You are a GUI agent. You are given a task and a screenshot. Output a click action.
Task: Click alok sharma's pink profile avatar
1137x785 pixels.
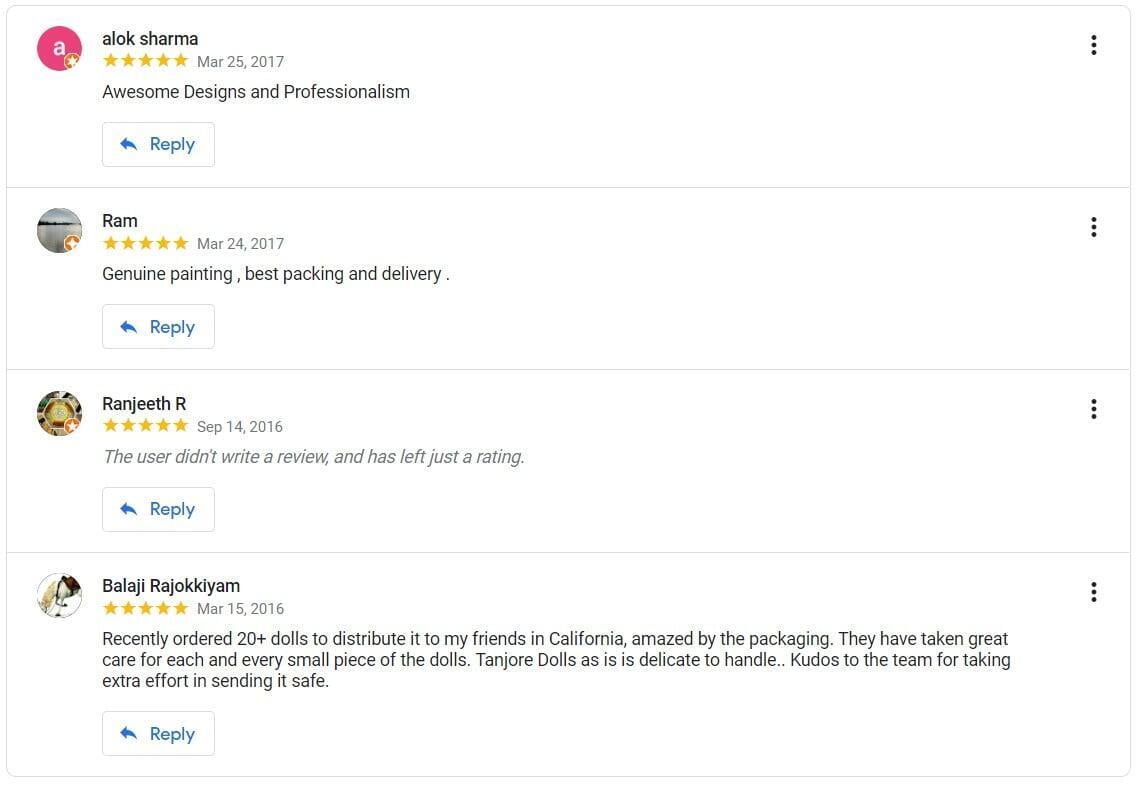59,48
